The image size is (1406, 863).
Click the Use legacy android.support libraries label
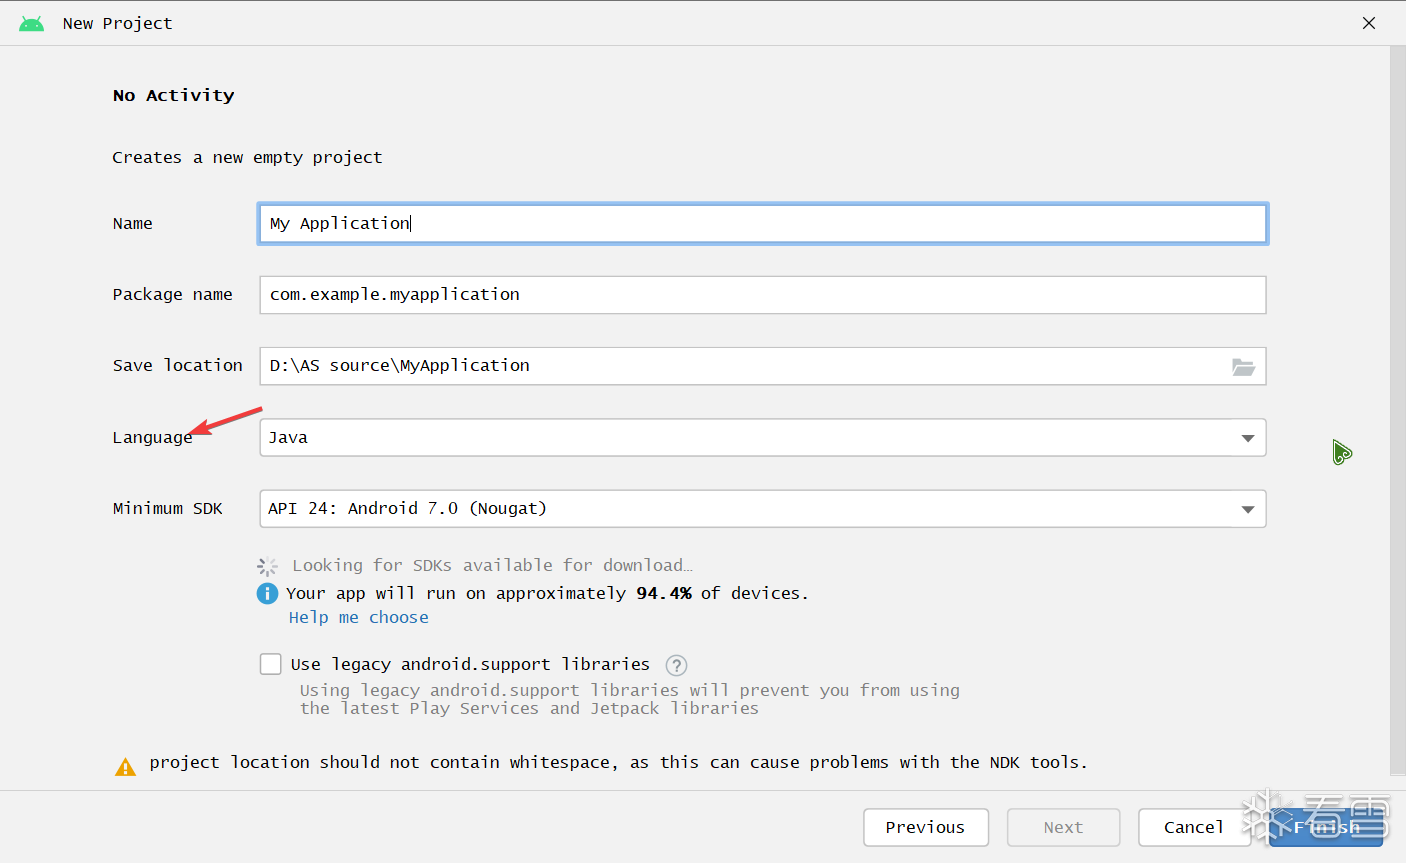tap(470, 665)
